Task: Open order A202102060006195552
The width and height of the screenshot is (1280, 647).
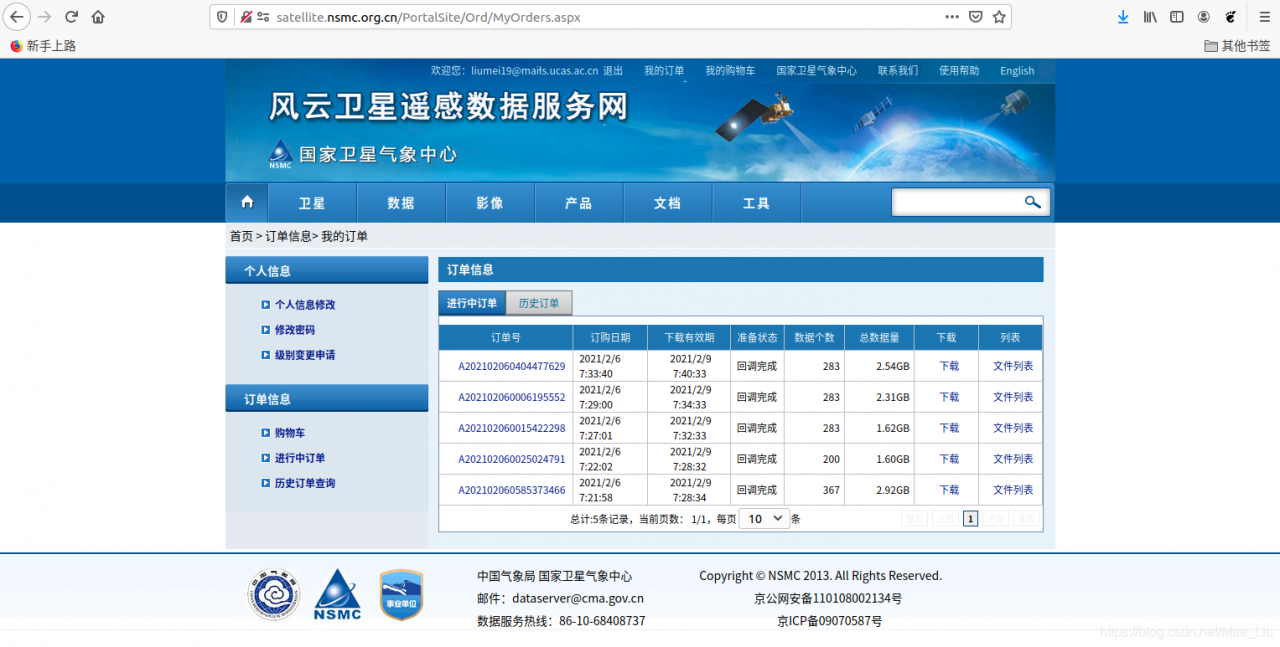Action: pyautogui.click(x=512, y=397)
